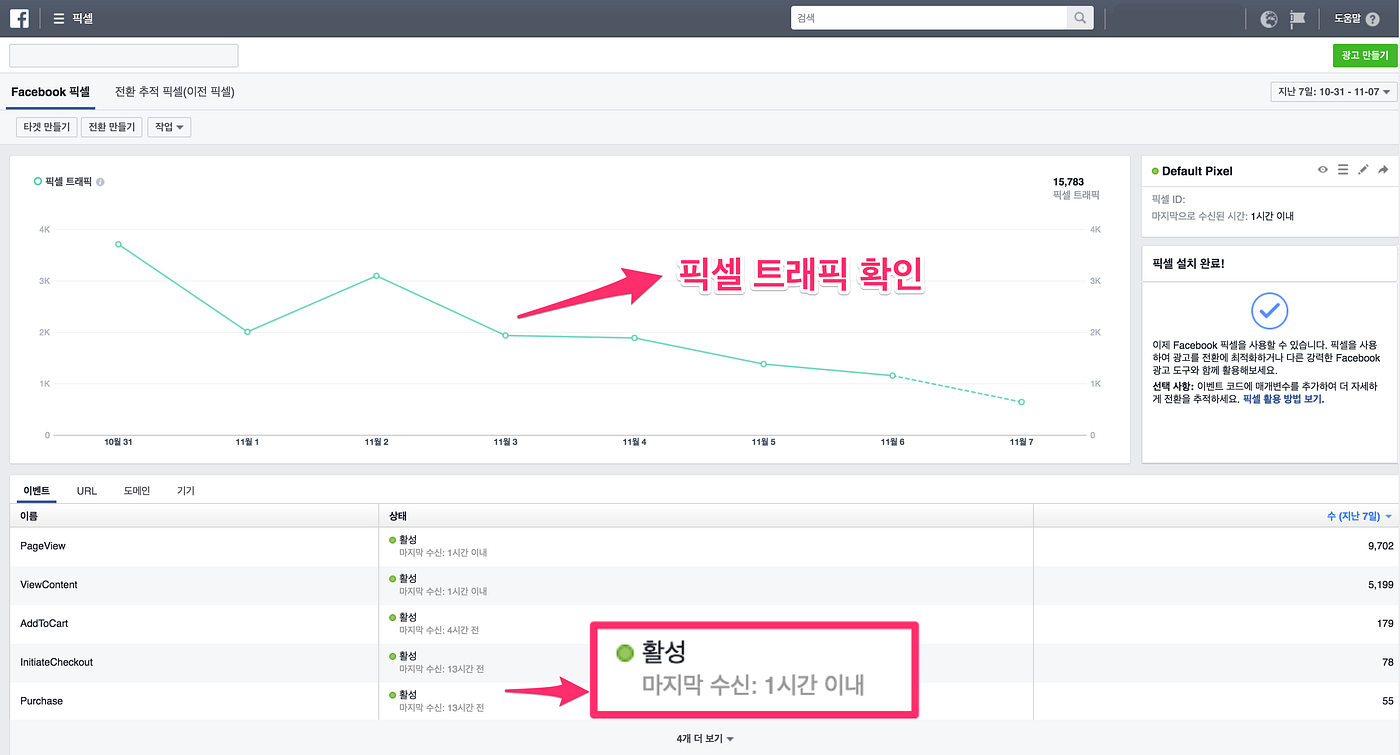Click the 활성 status in the ViewContent row

tap(408, 578)
